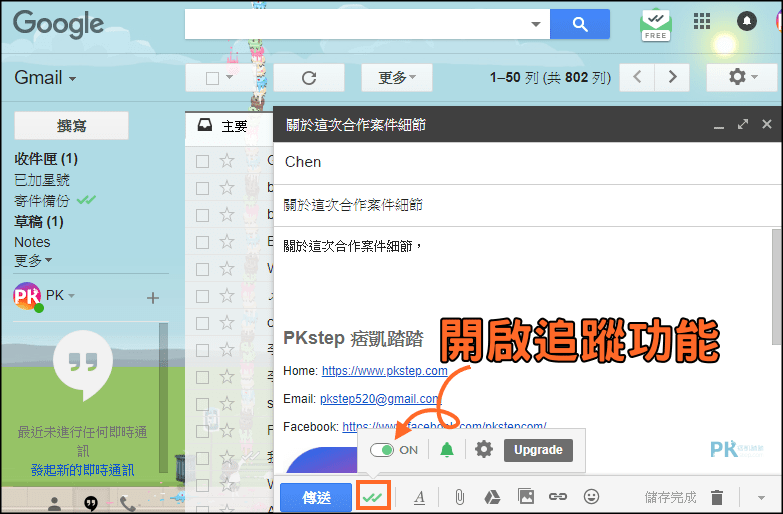Open the pkstep.com home link
This screenshot has height=514, width=783.
(x=385, y=371)
